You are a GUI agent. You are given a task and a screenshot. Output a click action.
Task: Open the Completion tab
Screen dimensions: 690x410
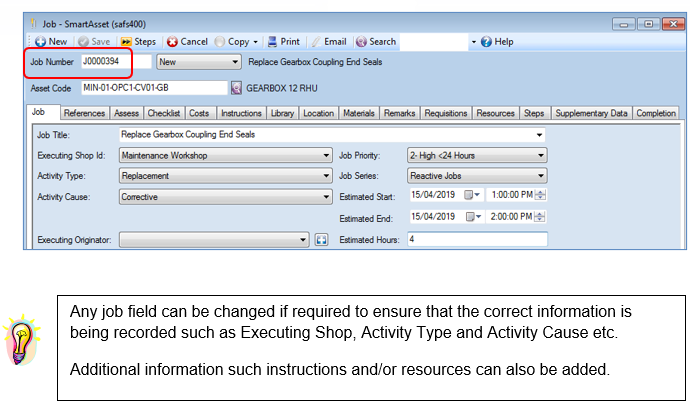pos(656,113)
